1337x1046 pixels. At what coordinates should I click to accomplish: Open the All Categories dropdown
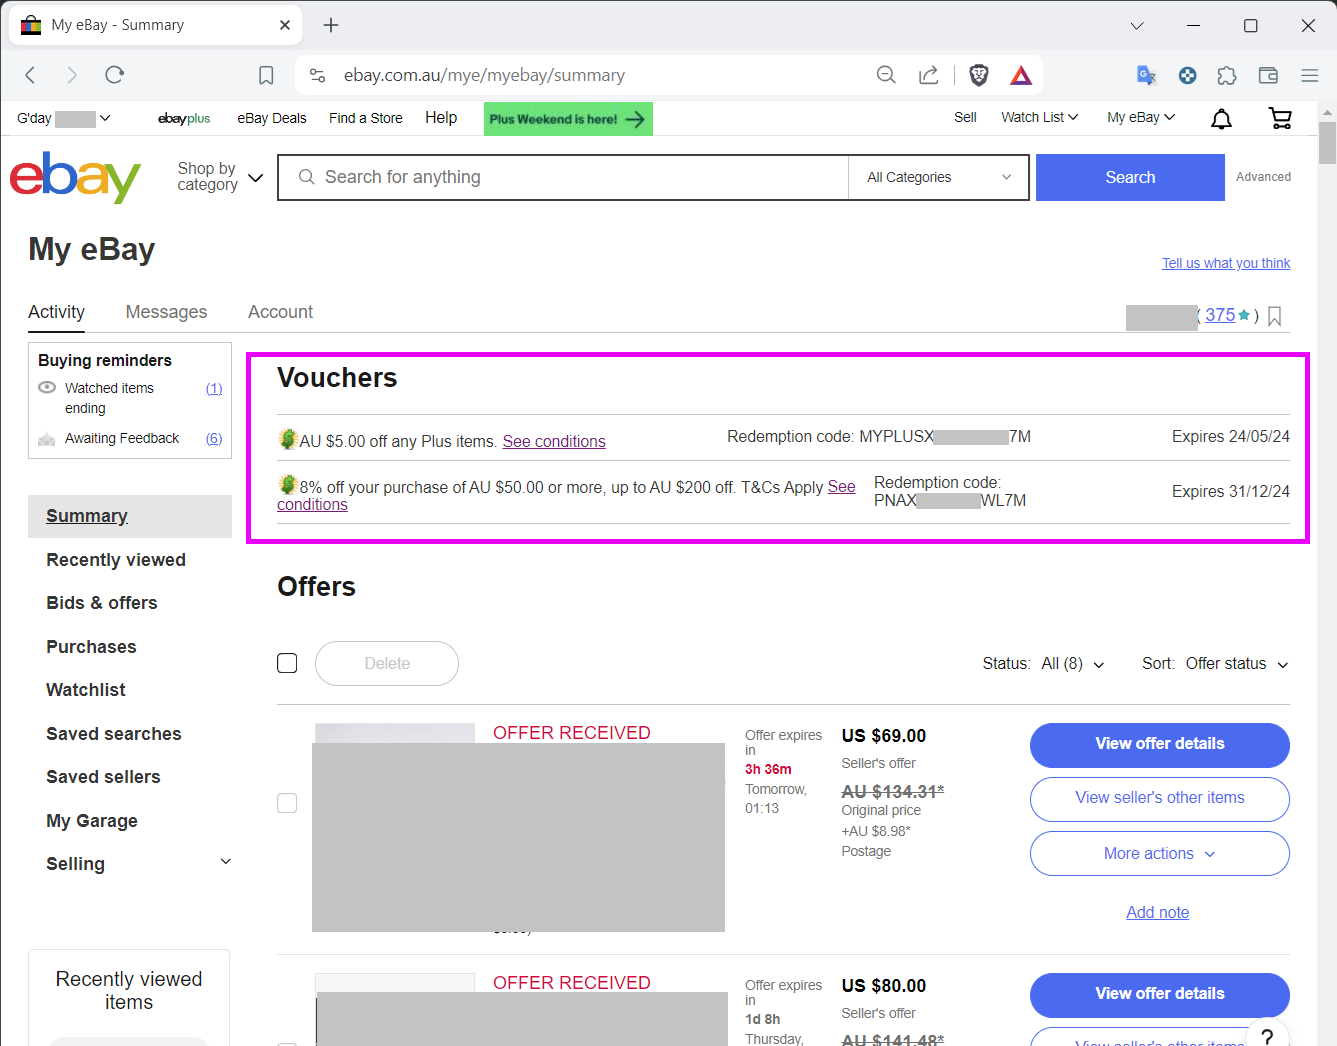[x=938, y=177]
